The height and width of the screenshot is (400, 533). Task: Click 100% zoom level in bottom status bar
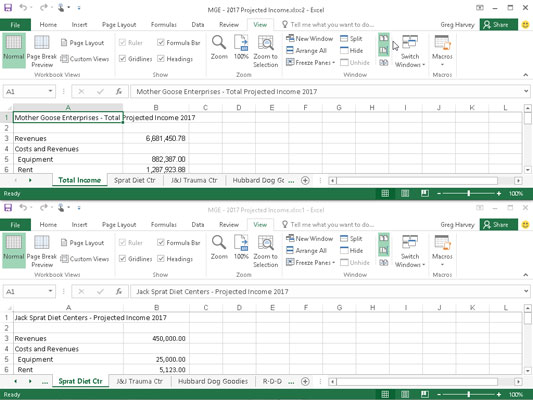516,395
